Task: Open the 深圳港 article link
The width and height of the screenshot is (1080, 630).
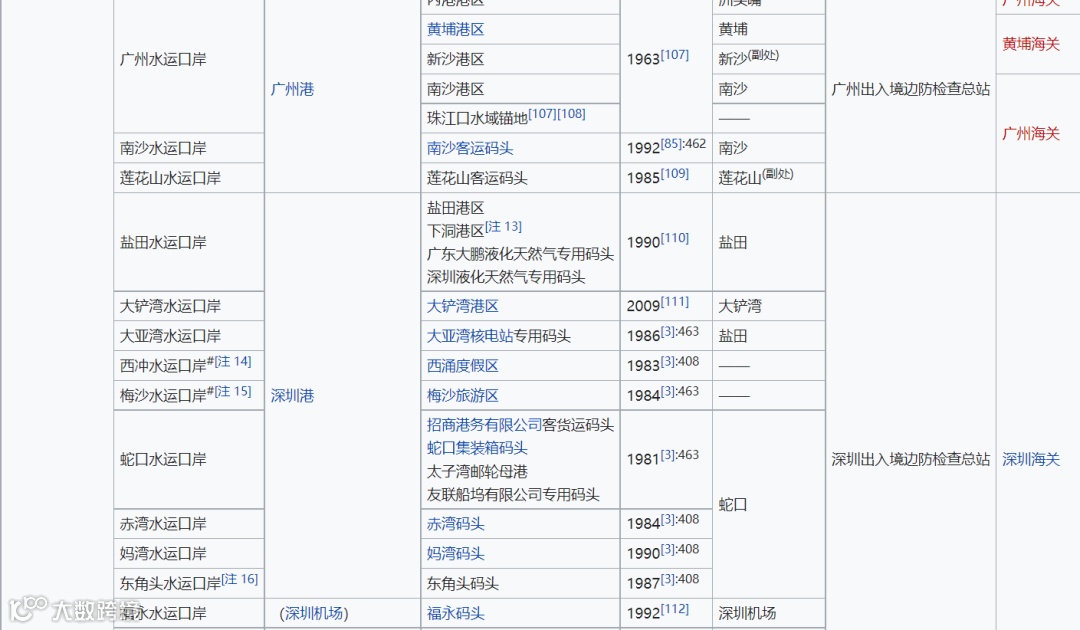Action: click(x=292, y=395)
